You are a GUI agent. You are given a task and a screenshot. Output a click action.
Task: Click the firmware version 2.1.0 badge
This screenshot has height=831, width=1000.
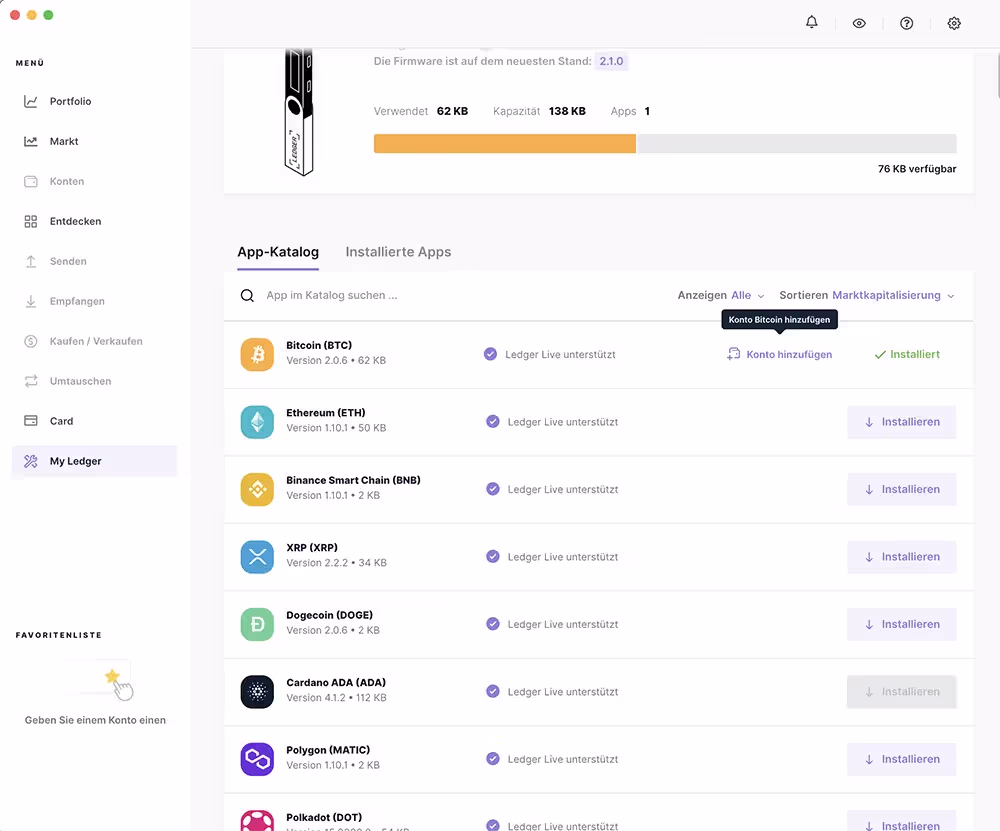pyautogui.click(x=611, y=61)
